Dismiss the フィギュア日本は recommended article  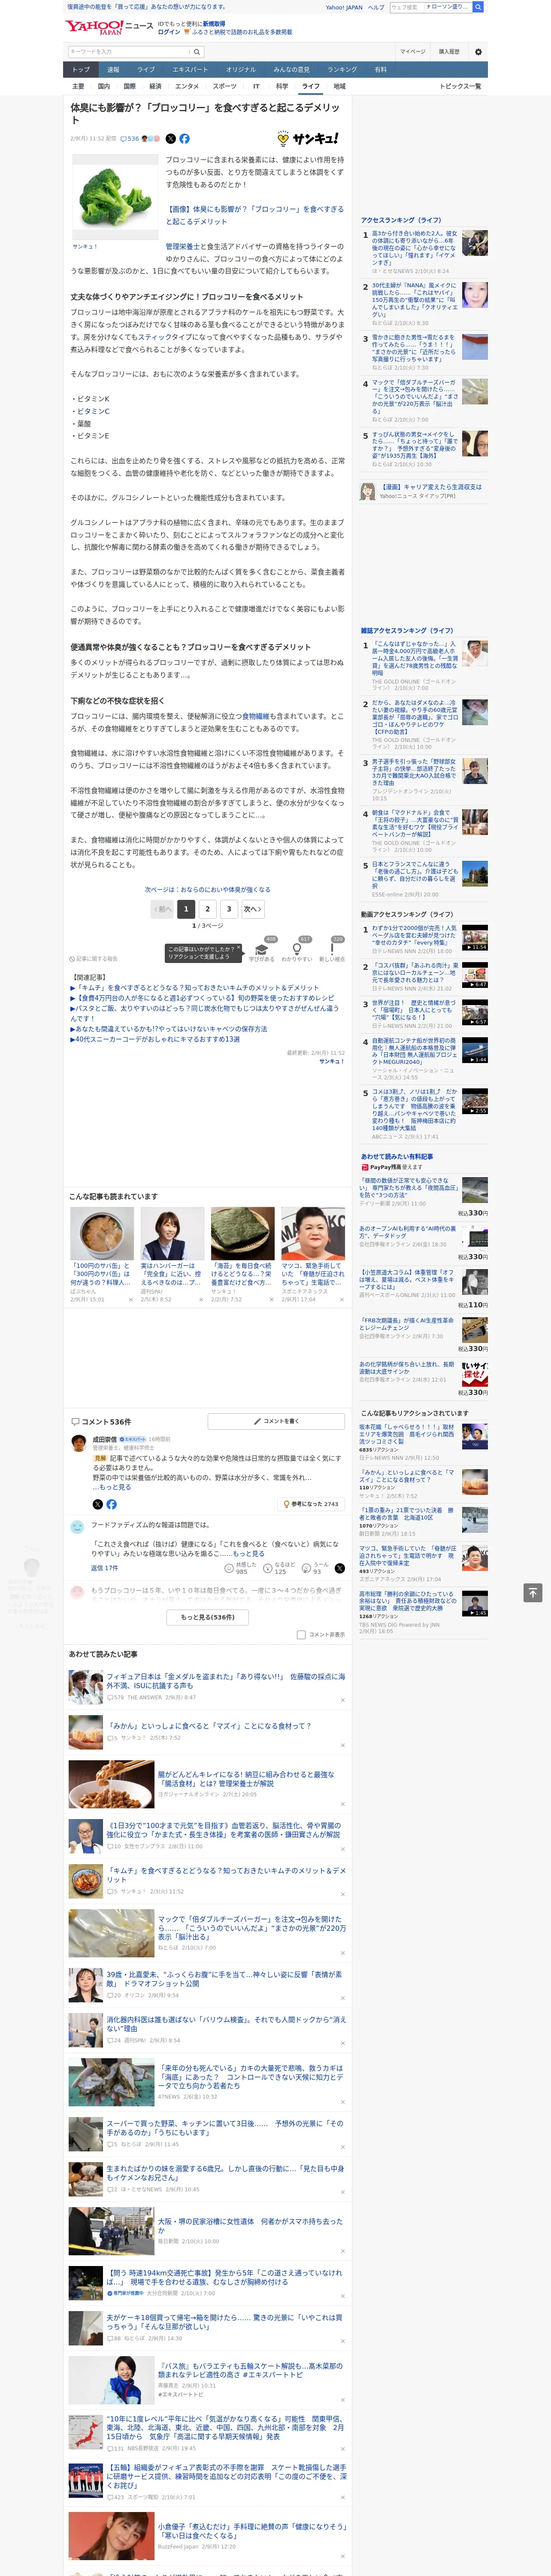tap(342, 1700)
